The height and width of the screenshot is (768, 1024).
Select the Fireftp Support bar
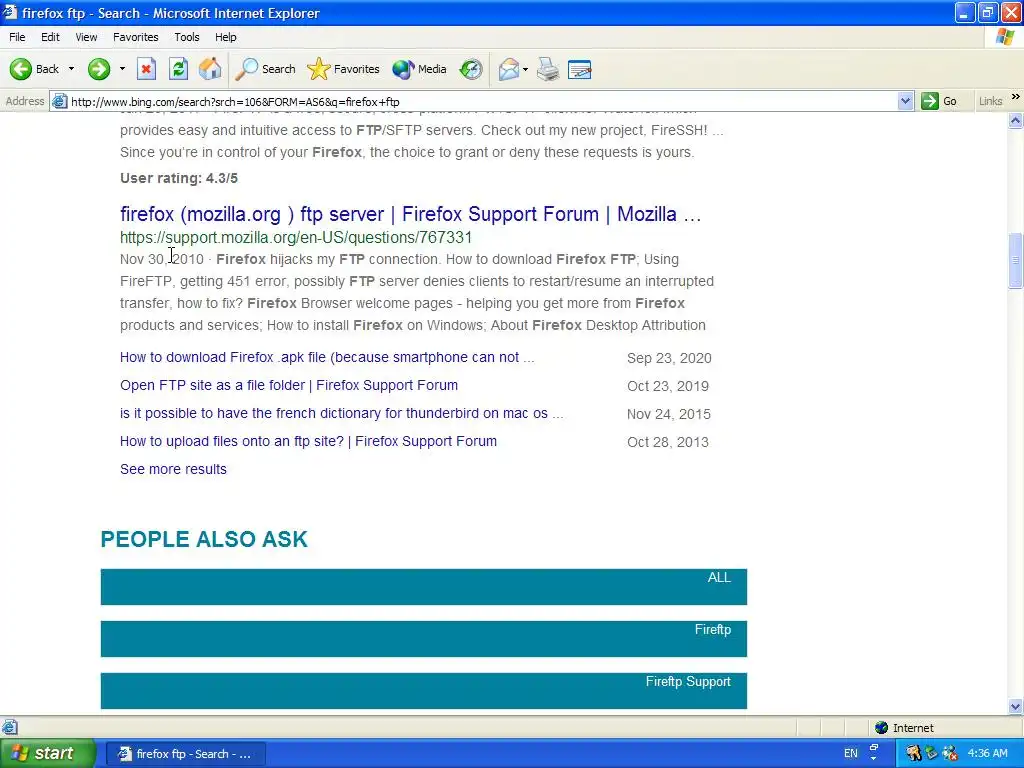[424, 690]
